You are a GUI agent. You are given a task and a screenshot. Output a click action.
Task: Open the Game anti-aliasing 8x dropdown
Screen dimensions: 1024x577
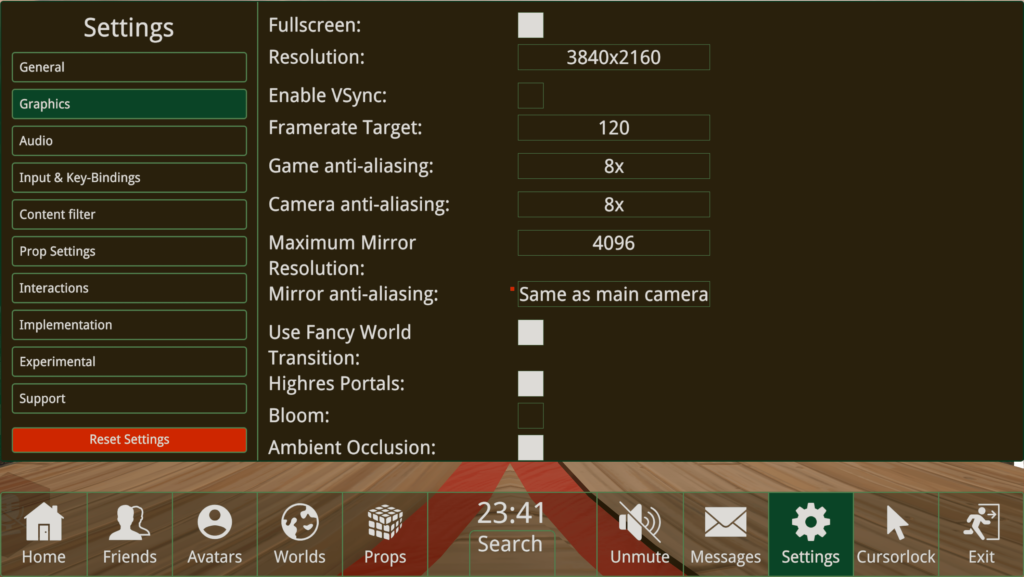614,166
